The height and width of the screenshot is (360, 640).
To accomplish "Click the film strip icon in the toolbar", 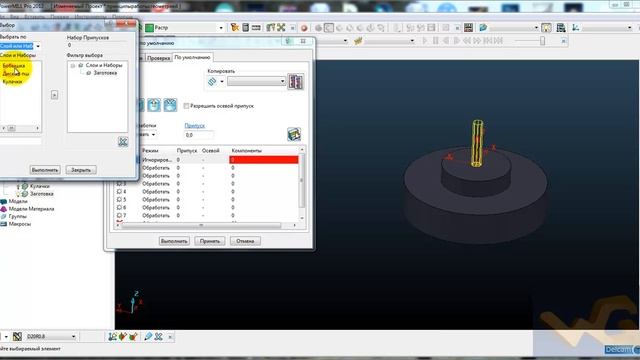I will click(468, 27).
